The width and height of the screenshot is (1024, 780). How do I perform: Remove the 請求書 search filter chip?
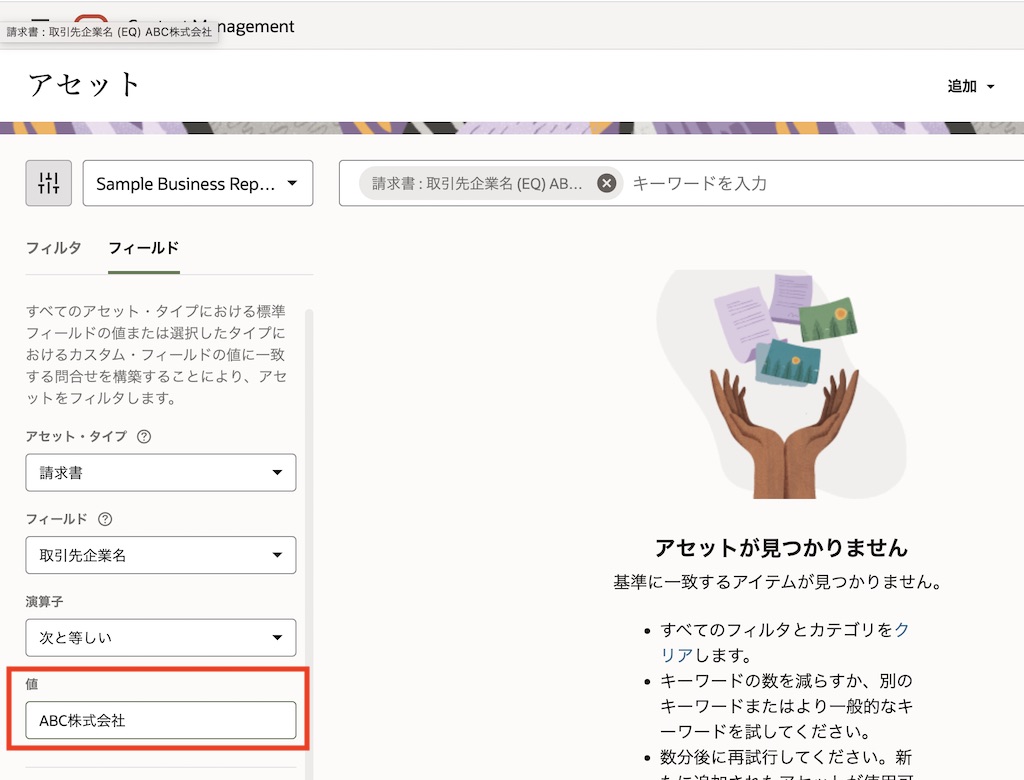coord(606,183)
